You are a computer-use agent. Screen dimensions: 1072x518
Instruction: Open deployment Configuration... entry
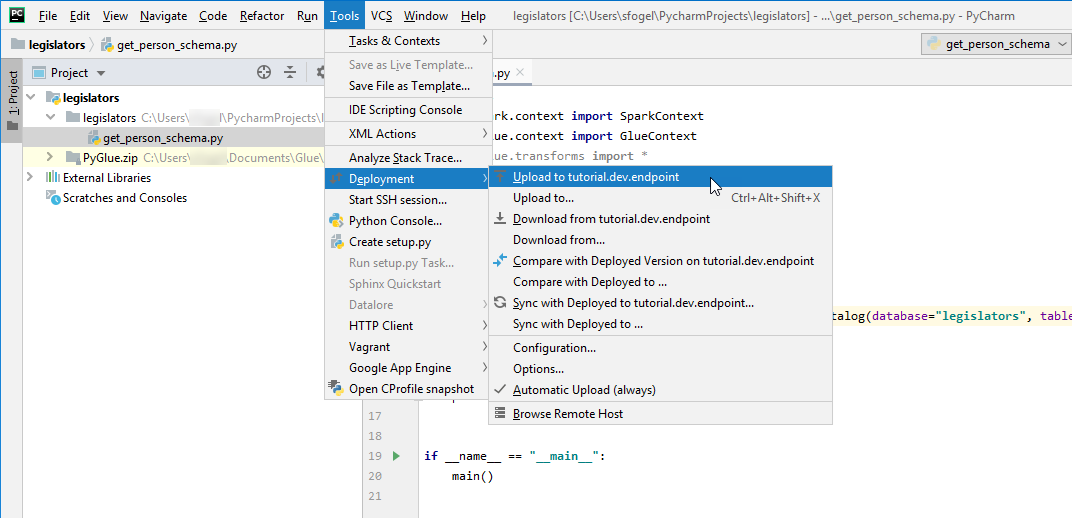554,348
